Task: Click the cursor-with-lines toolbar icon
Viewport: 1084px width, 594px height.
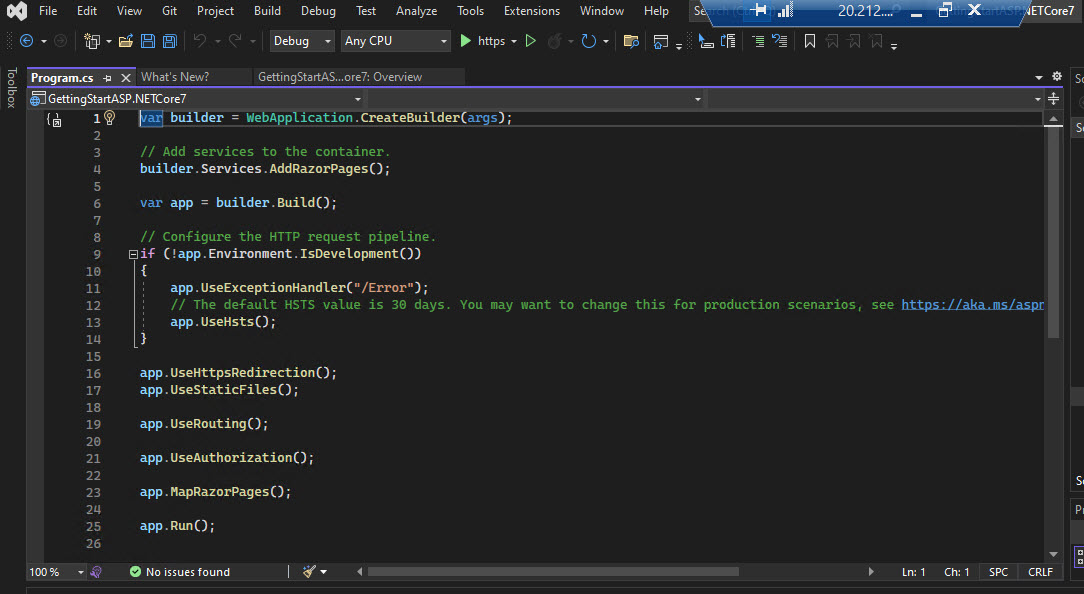Action: pos(706,41)
